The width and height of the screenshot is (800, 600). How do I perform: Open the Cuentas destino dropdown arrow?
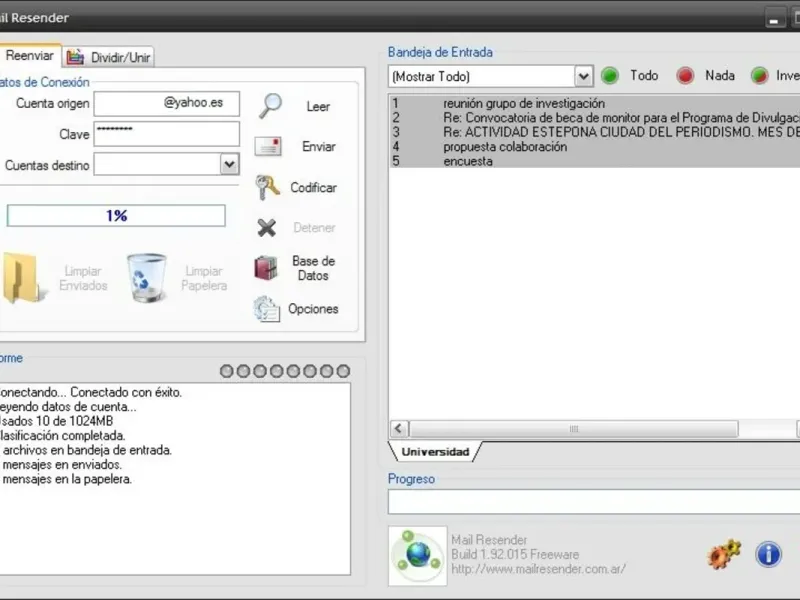[x=230, y=164]
